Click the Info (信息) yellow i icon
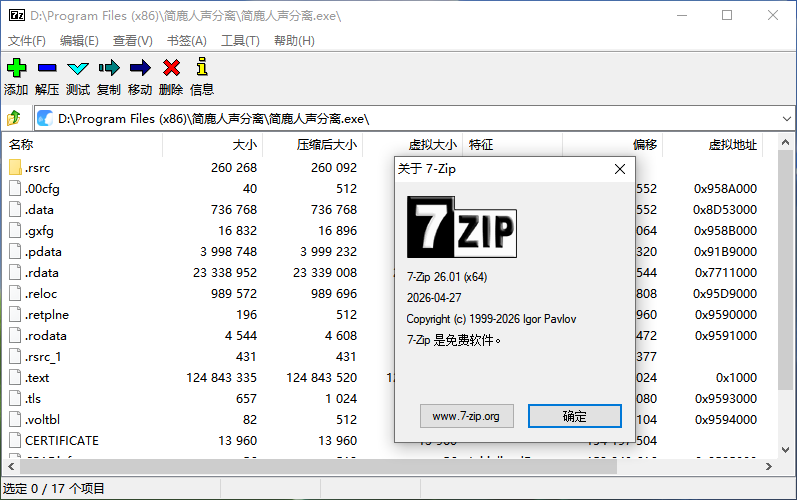Screen dimensions: 797x500 (x=202, y=67)
